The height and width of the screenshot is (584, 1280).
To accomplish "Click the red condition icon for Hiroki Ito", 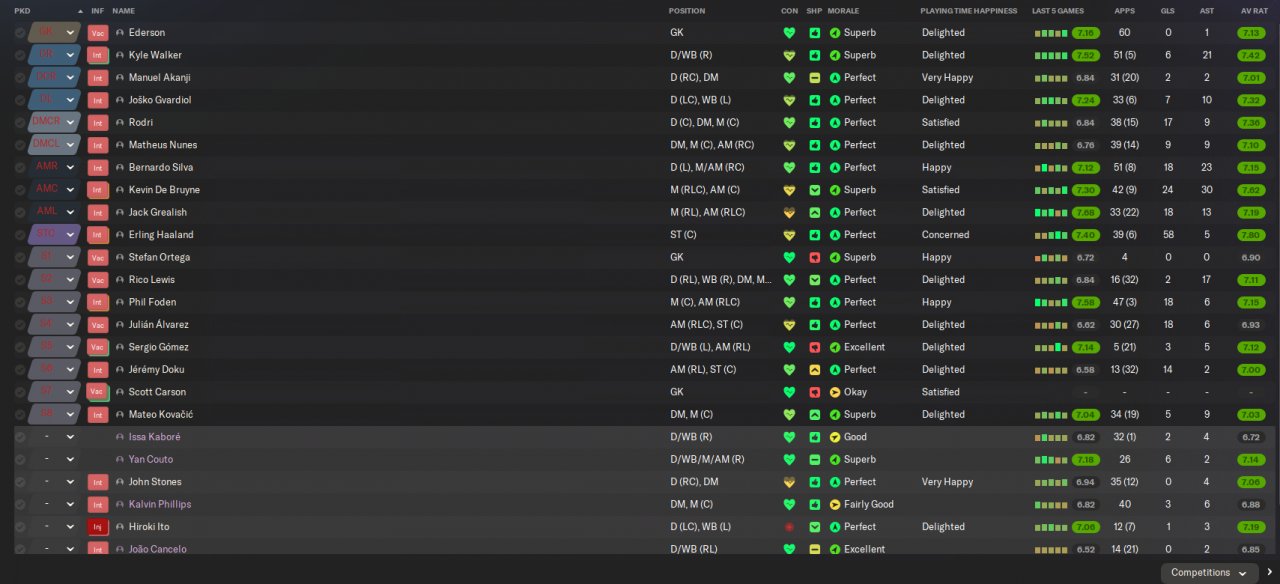I will [x=789, y=527].
